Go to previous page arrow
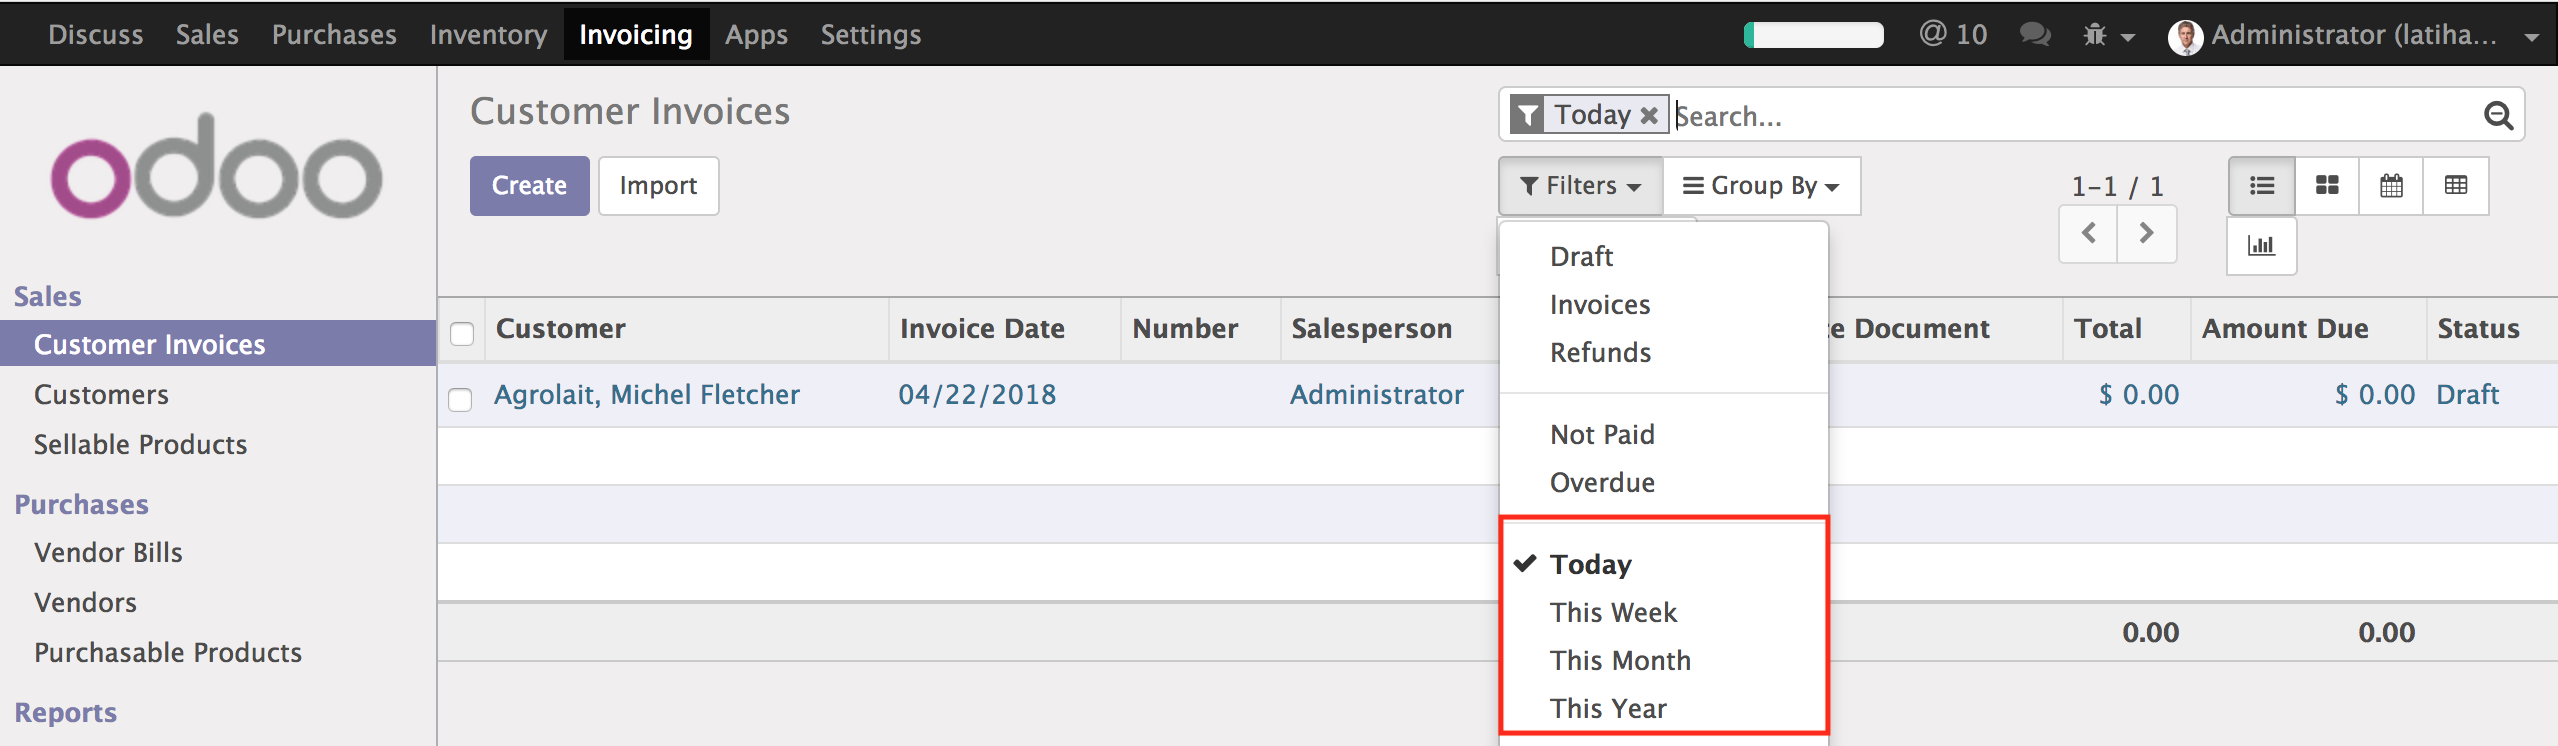This screenshot has width=2558, height=746. (2088, 234)
